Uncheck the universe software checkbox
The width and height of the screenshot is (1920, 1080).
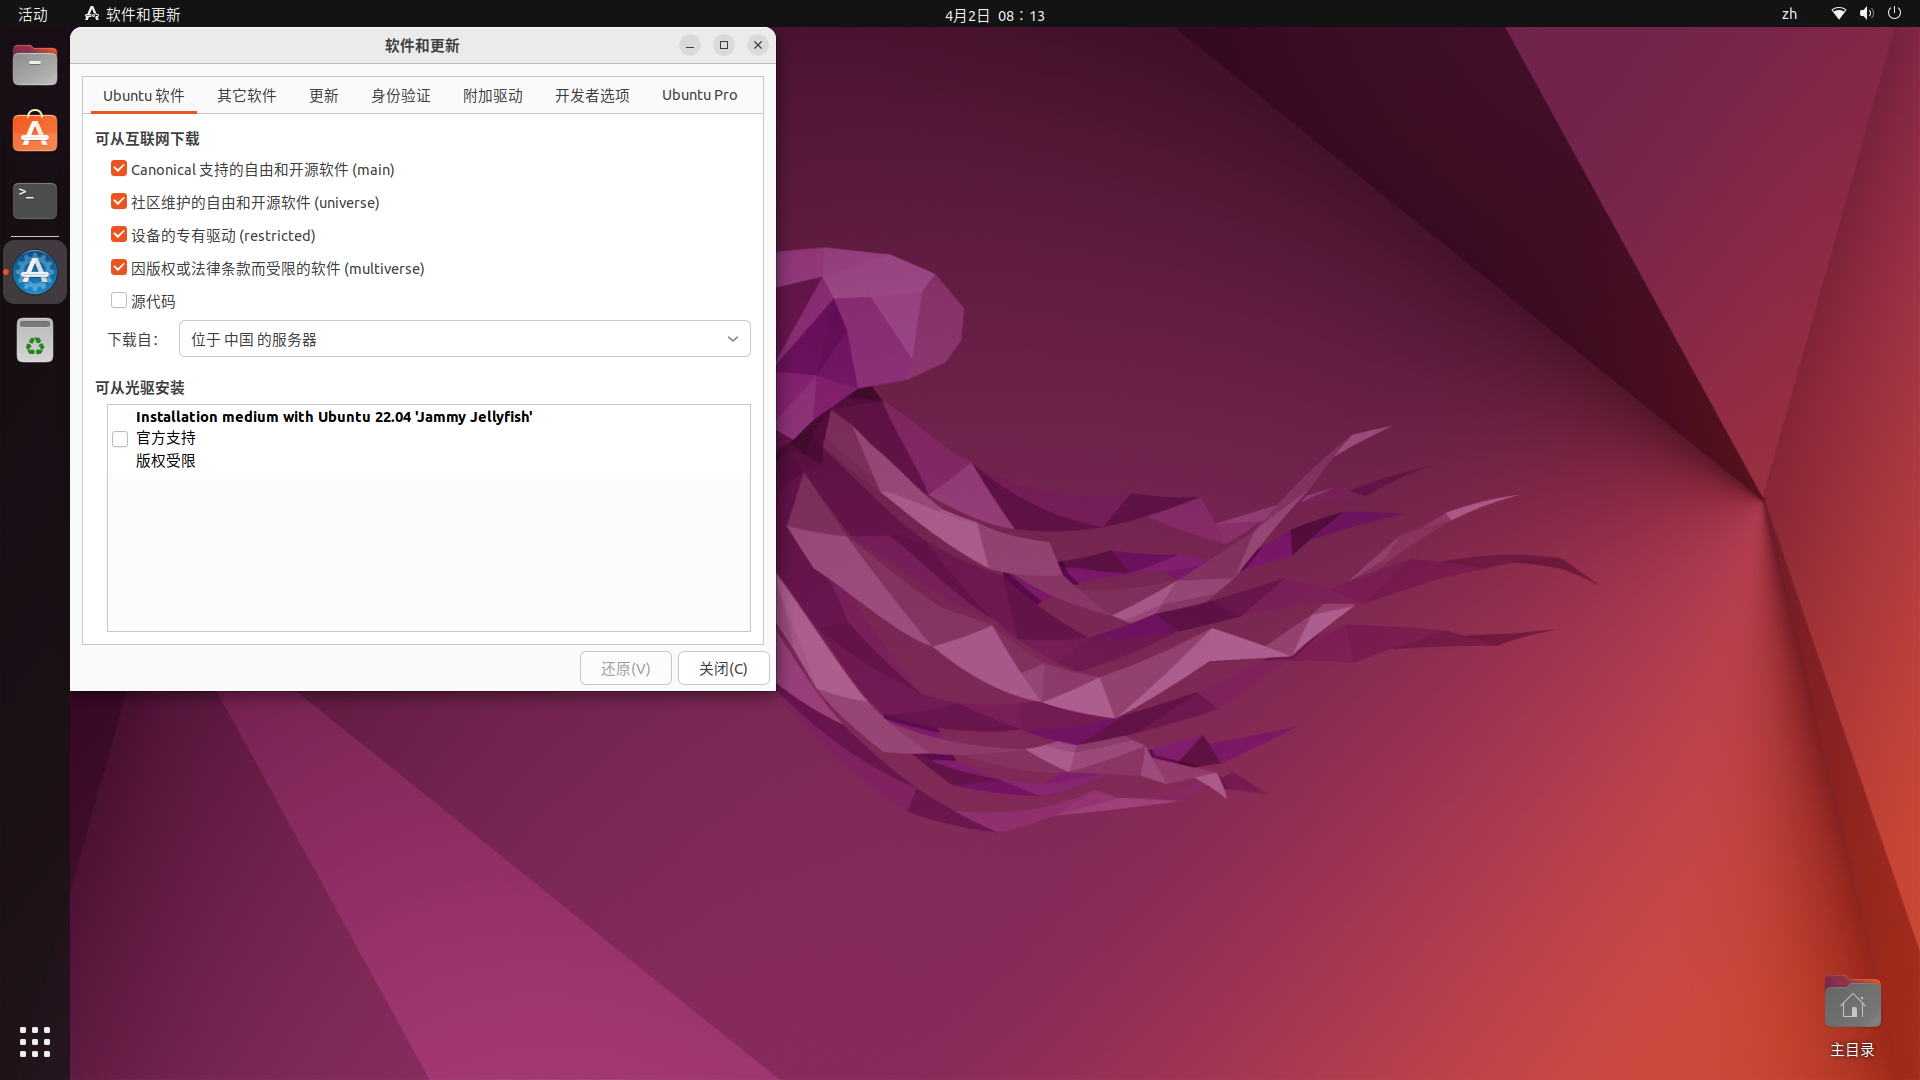click(119, 202)
